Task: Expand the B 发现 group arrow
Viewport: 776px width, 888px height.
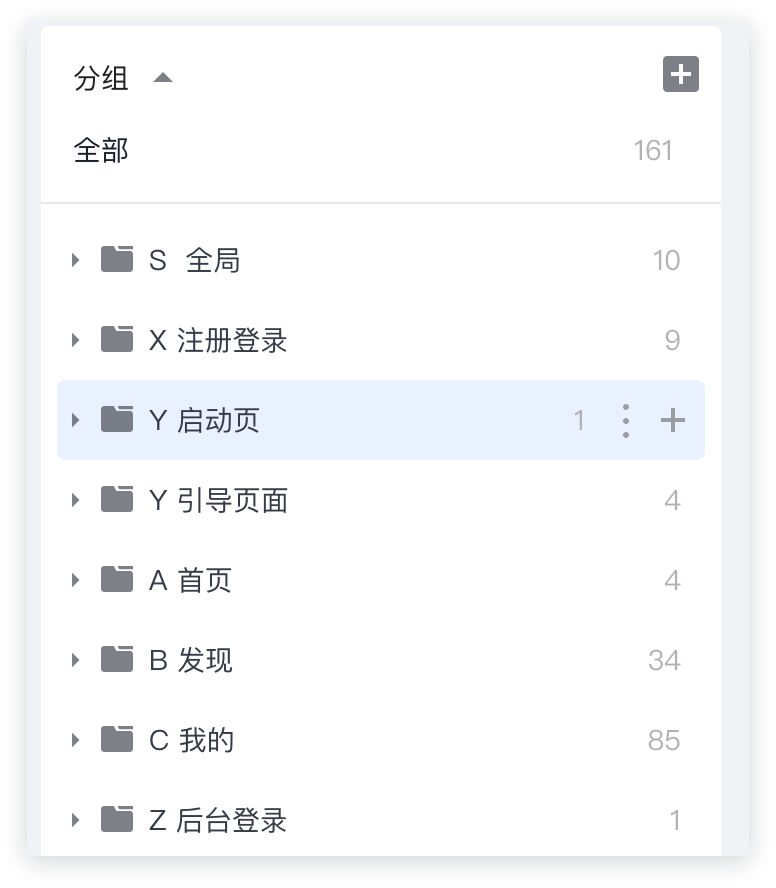Action: pyautogui.click(x=75, y=660)
